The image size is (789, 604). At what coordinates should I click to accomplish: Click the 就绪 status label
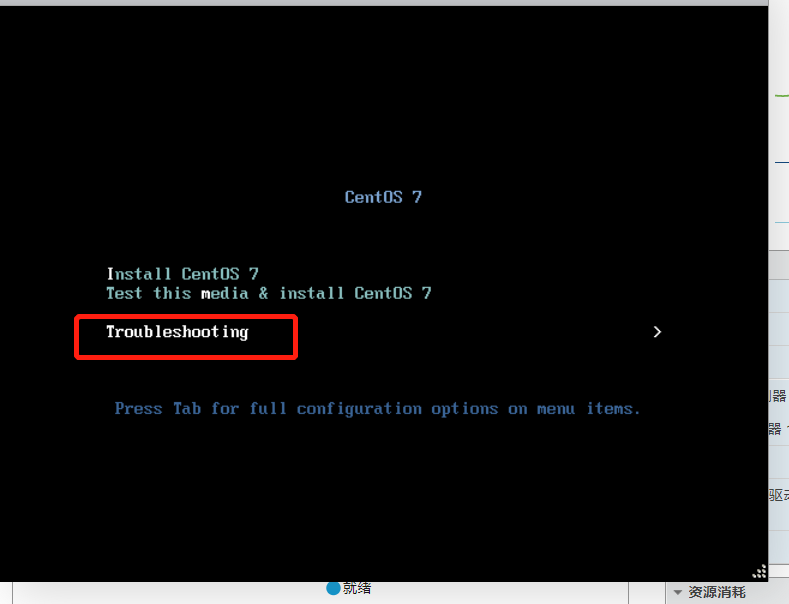357,588
